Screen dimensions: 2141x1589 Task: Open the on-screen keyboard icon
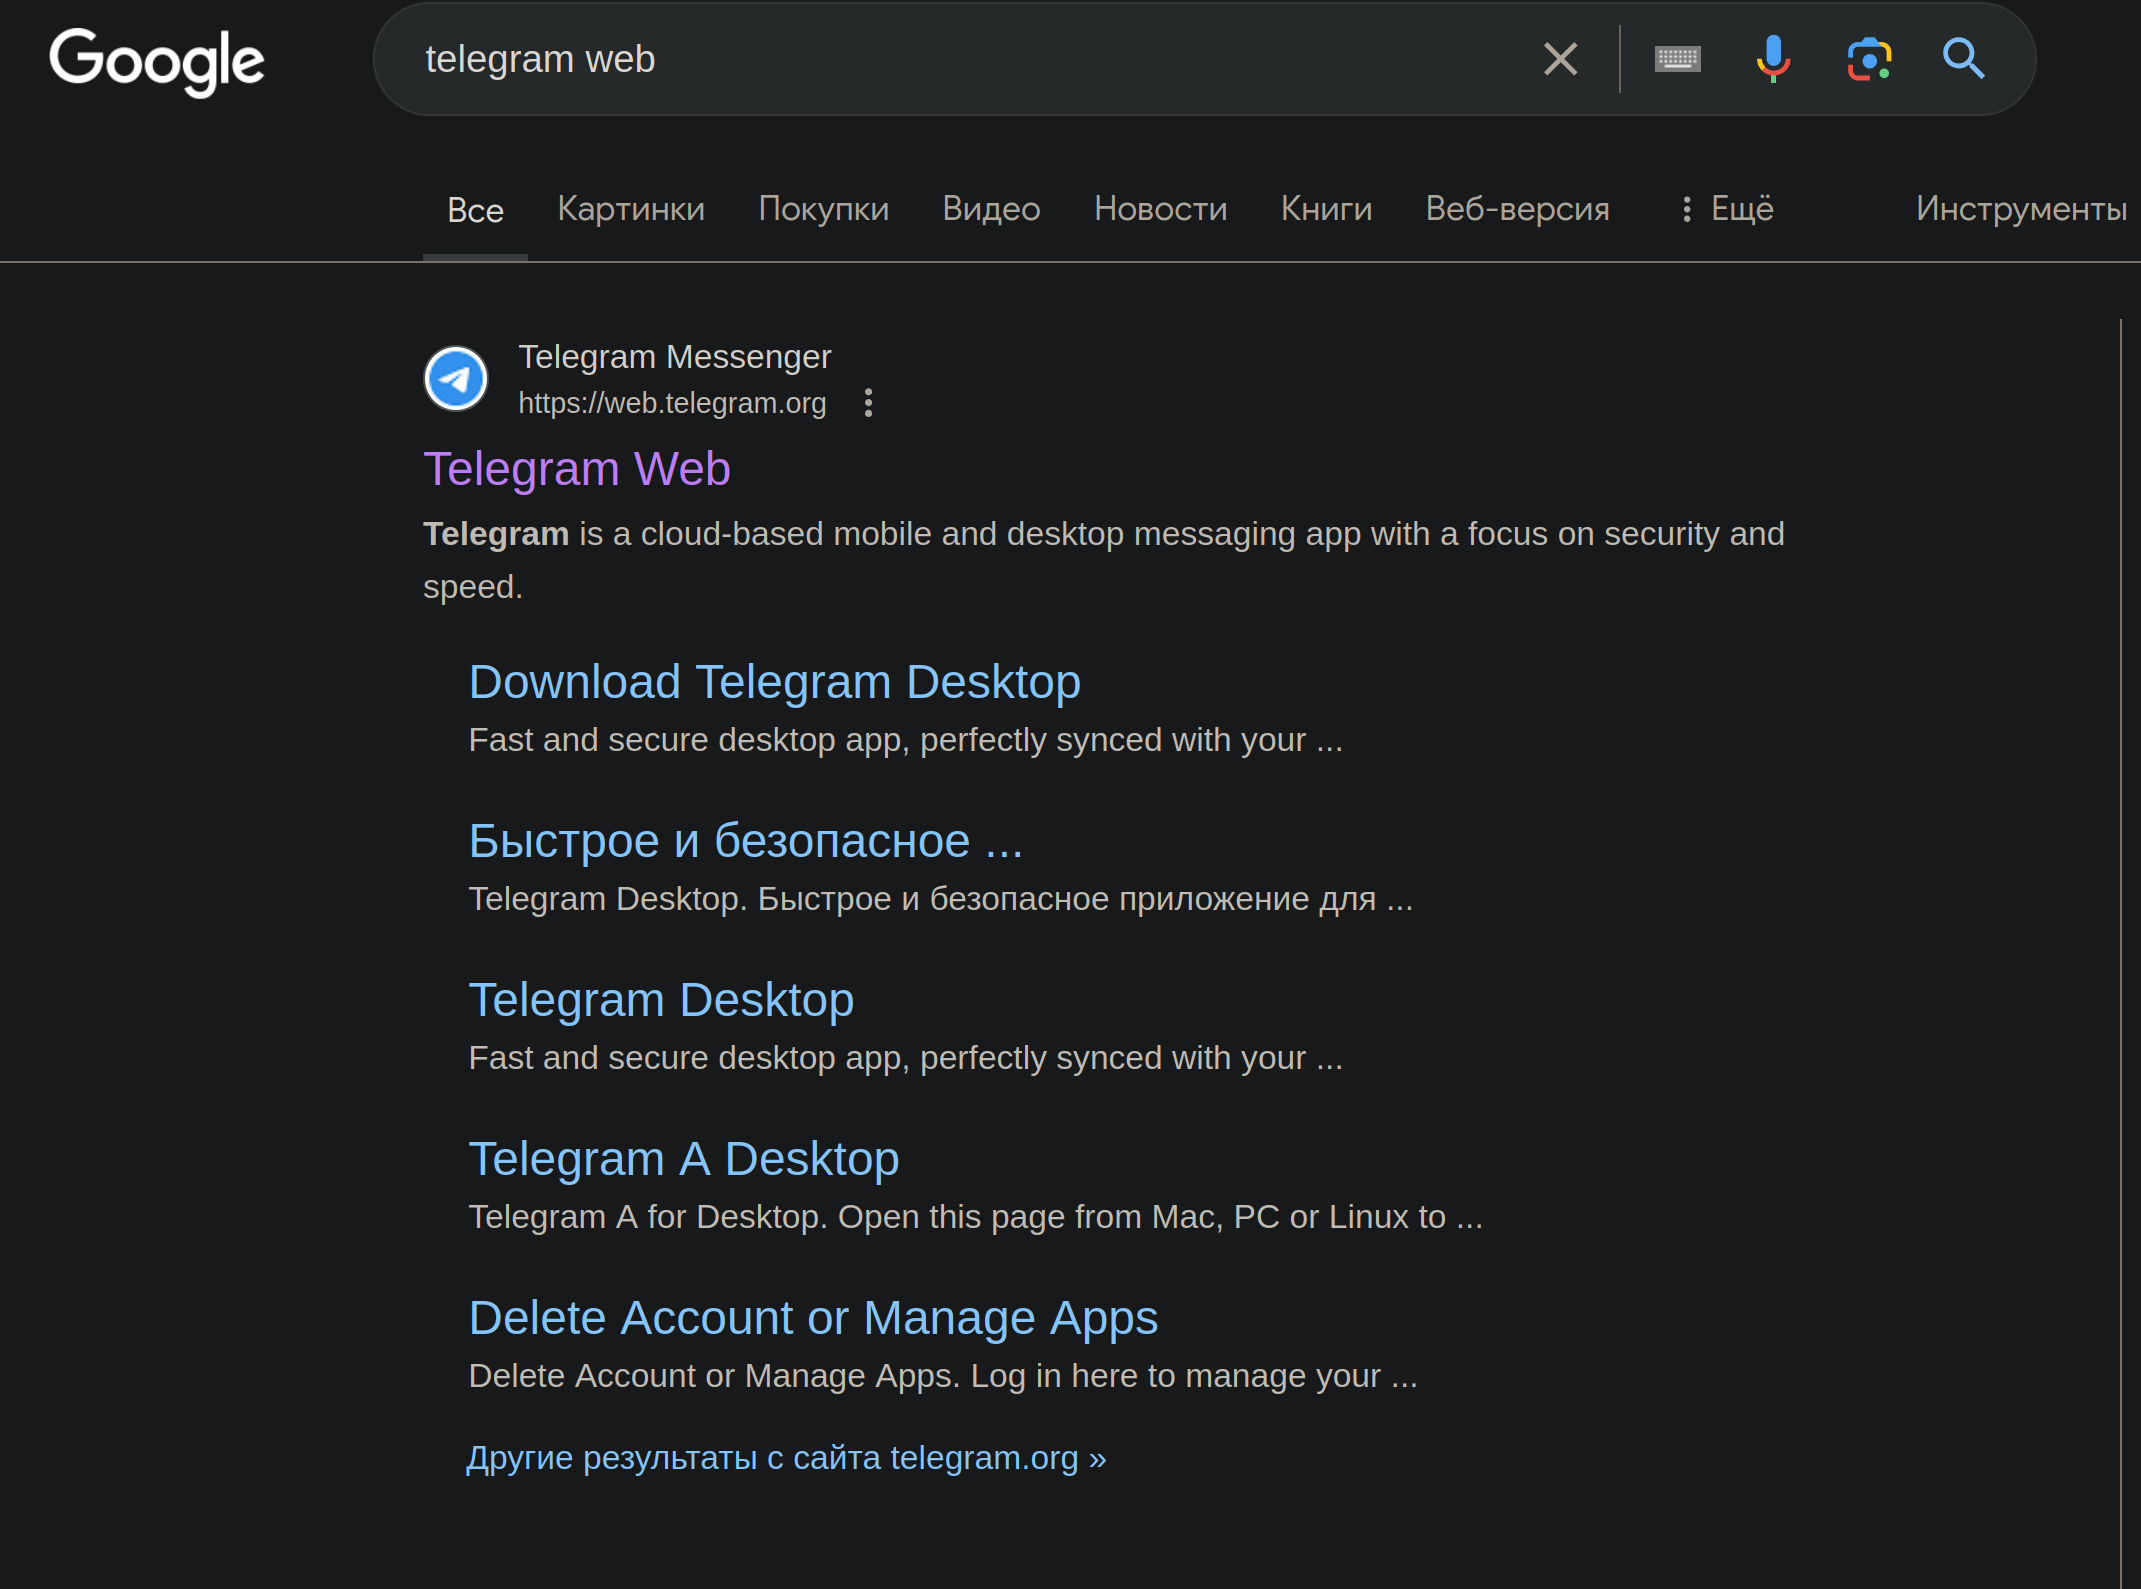[1677, 59]
